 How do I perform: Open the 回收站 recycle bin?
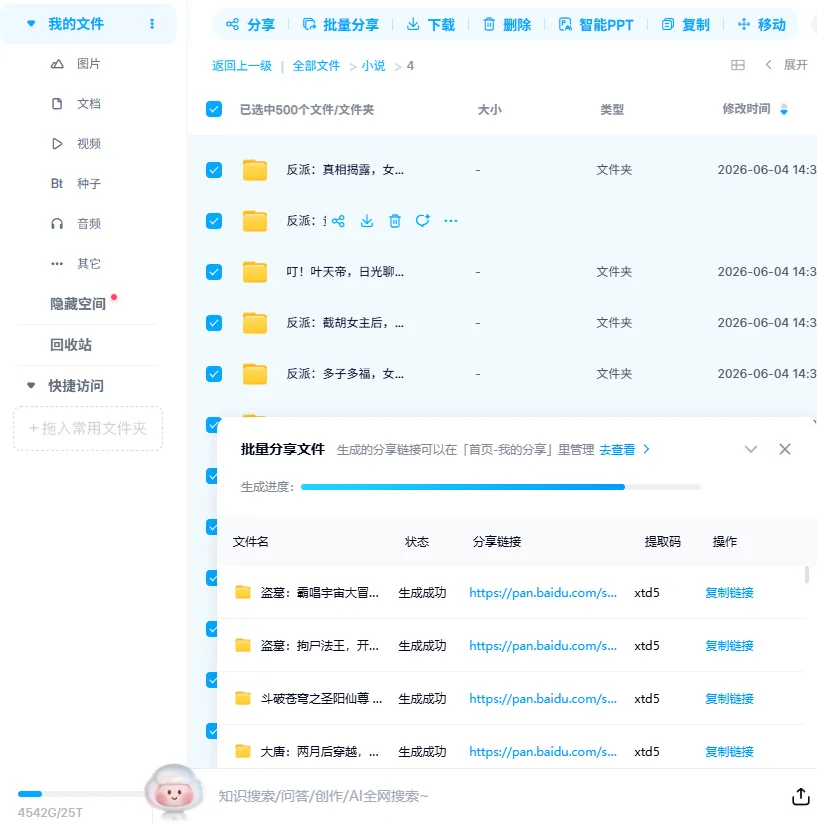[x=71, y=345]
